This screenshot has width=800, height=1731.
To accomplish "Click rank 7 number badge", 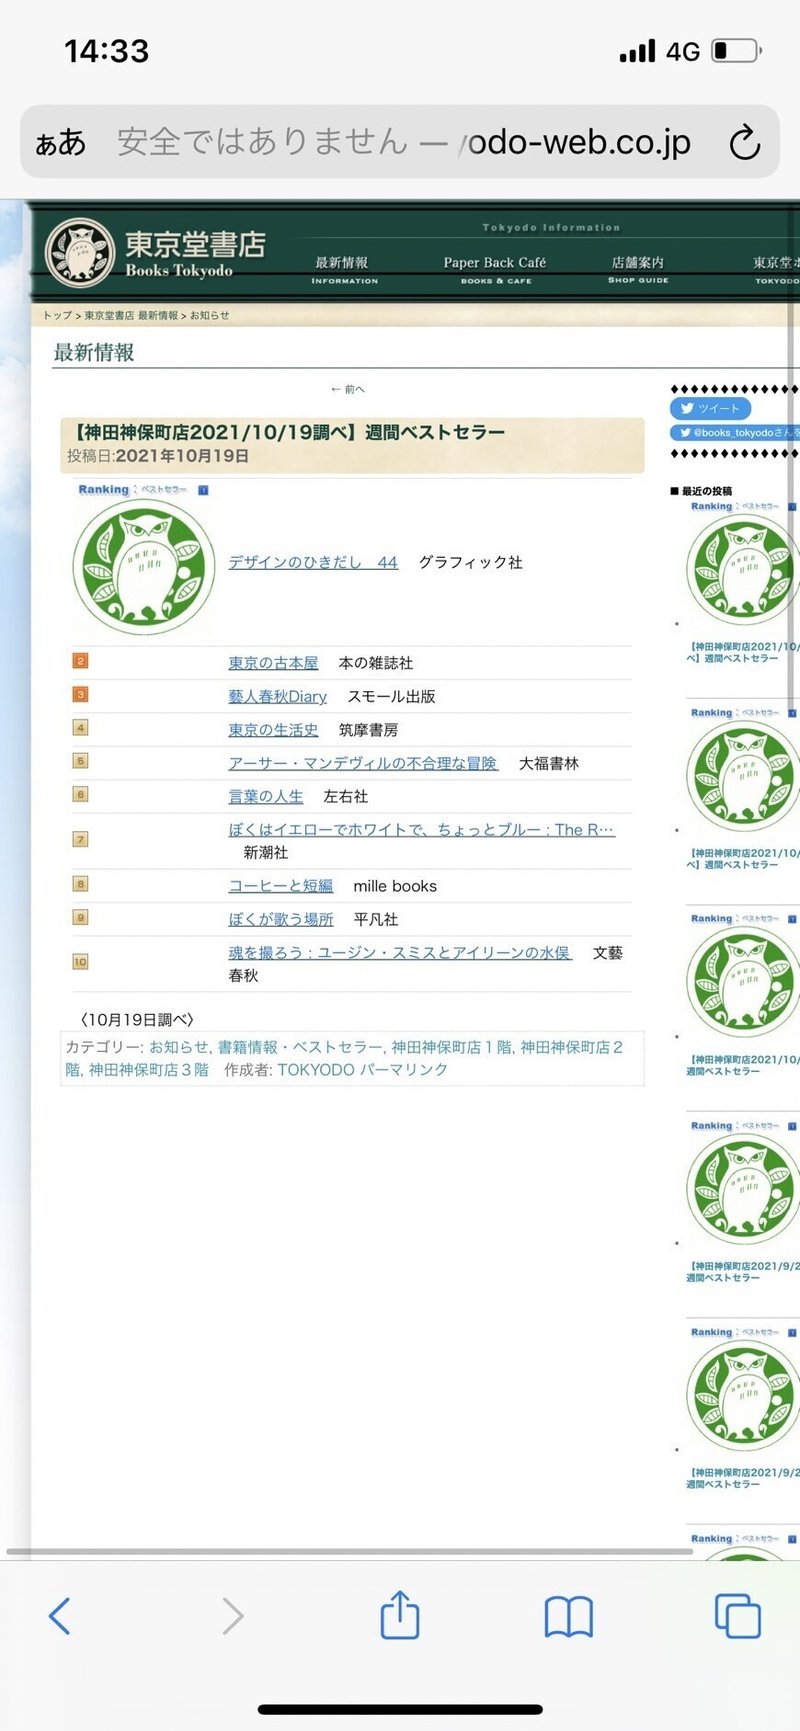I will [81, 839].
